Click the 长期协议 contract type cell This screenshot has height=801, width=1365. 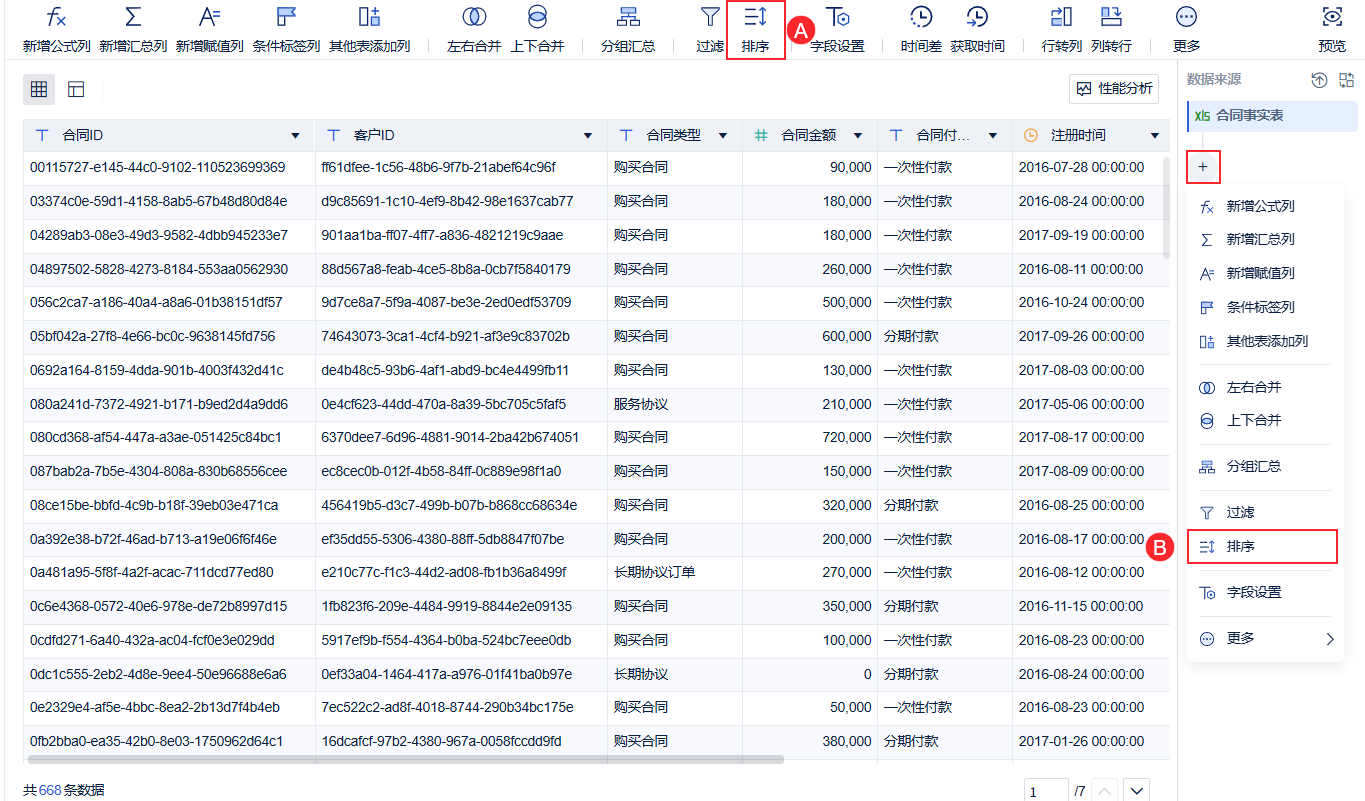tap(675, 674)
